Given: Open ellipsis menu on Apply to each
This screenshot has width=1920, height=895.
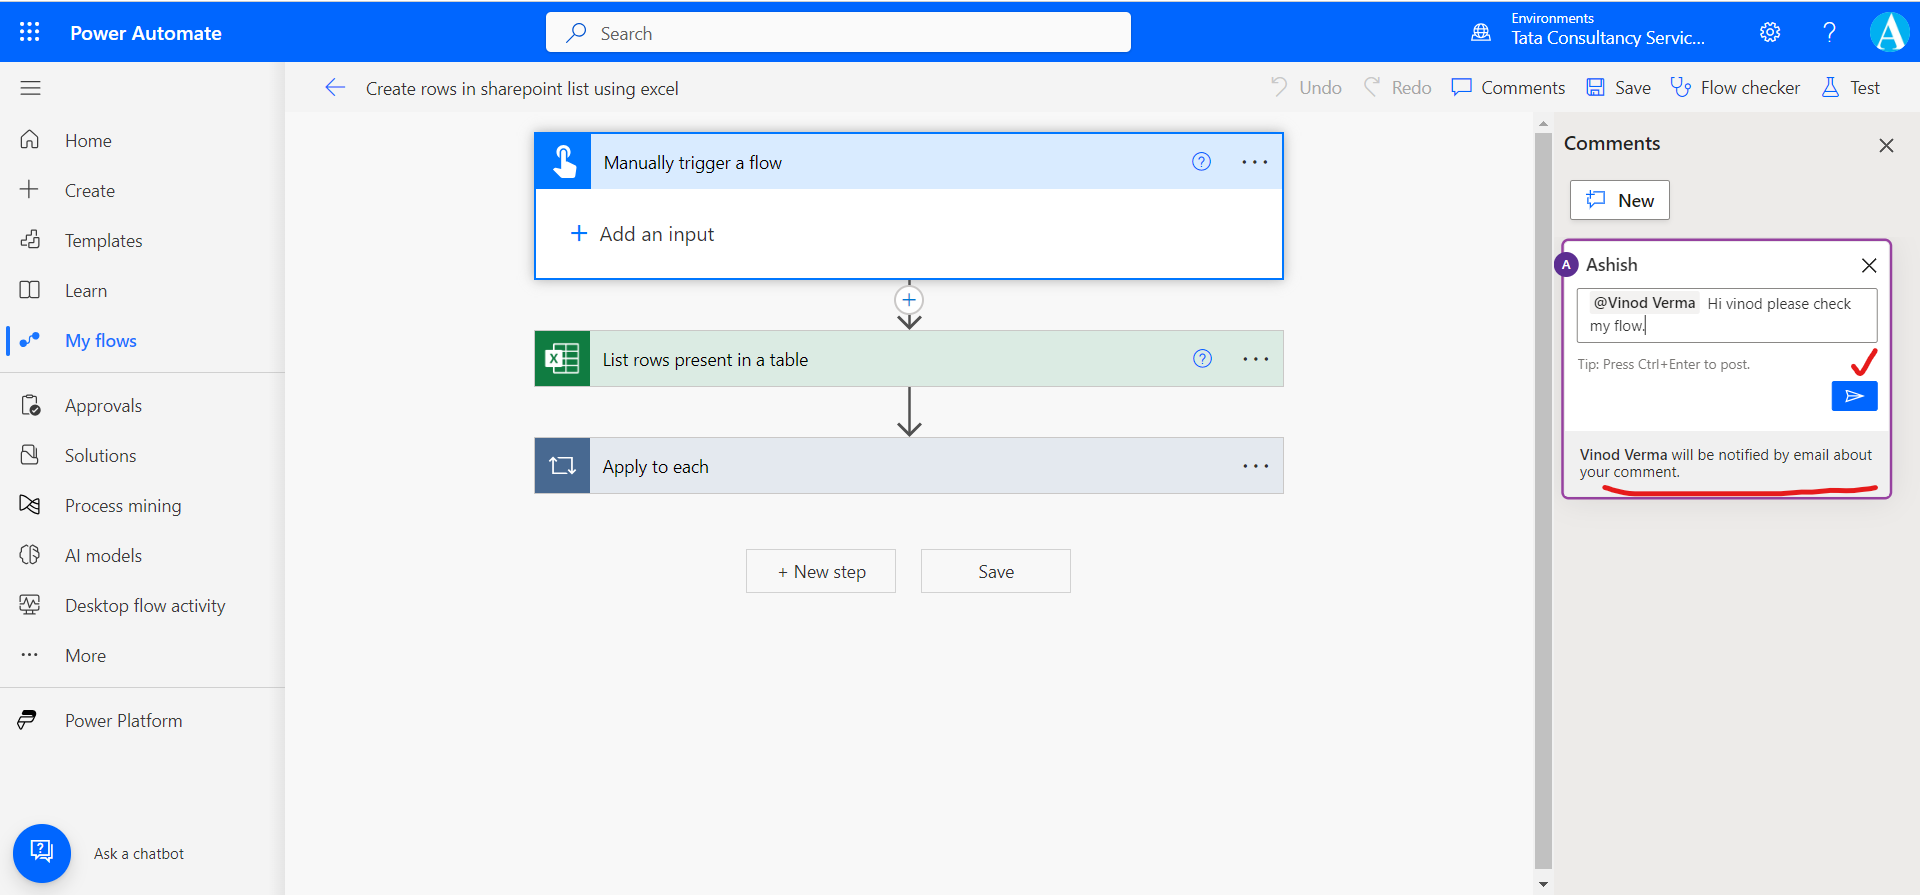Looking at the screenshot, I should [1255, 466].
